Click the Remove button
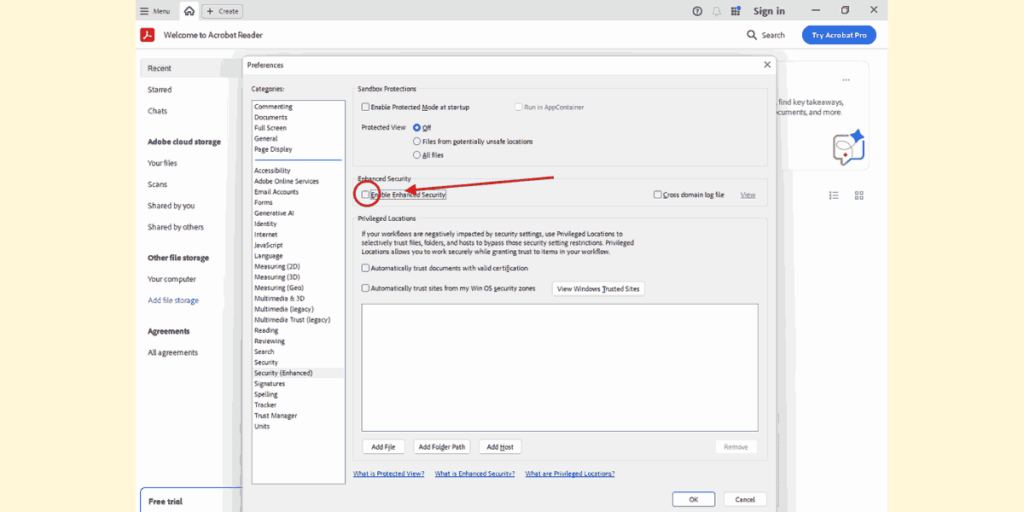This screenshot has height=512, width=1024. [x=736, y=447]
